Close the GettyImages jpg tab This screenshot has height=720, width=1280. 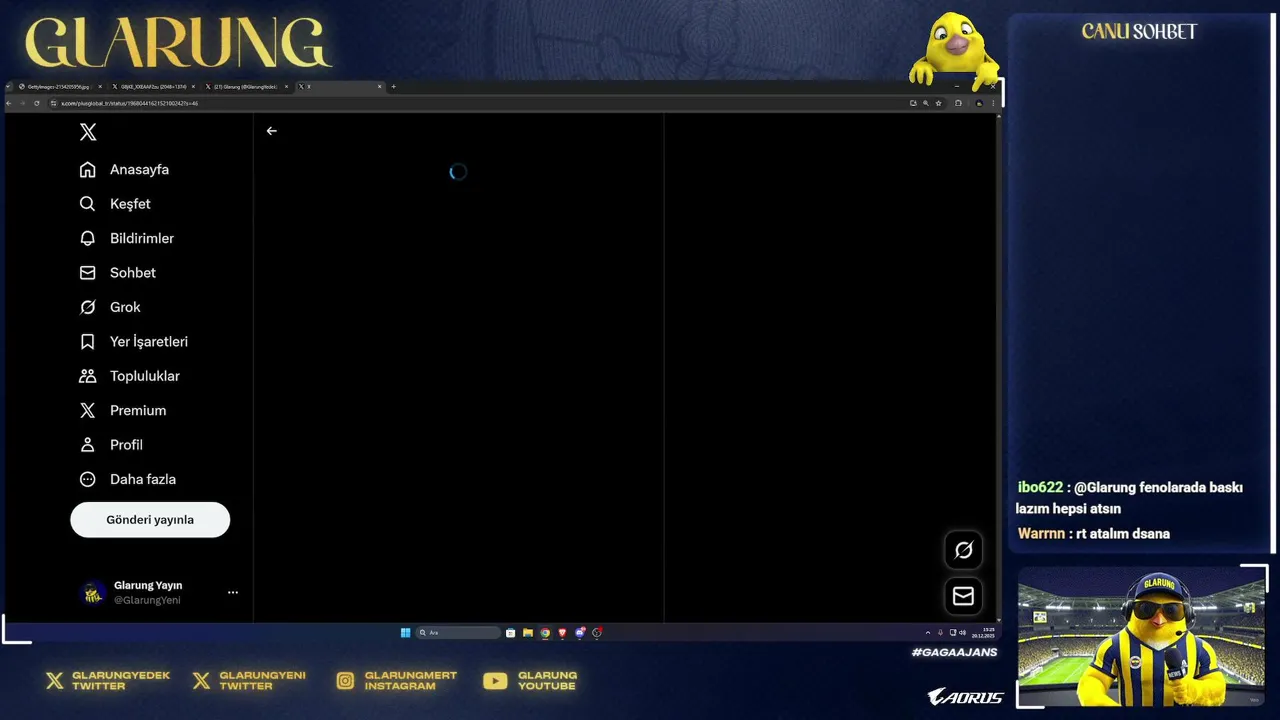[100, 87]
